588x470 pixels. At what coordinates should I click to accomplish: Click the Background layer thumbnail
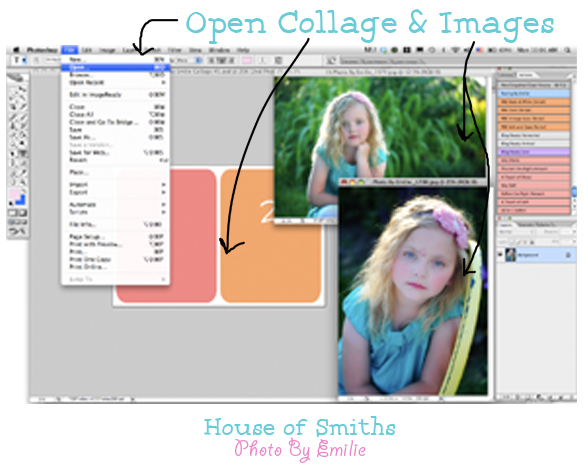coord(511,255)
